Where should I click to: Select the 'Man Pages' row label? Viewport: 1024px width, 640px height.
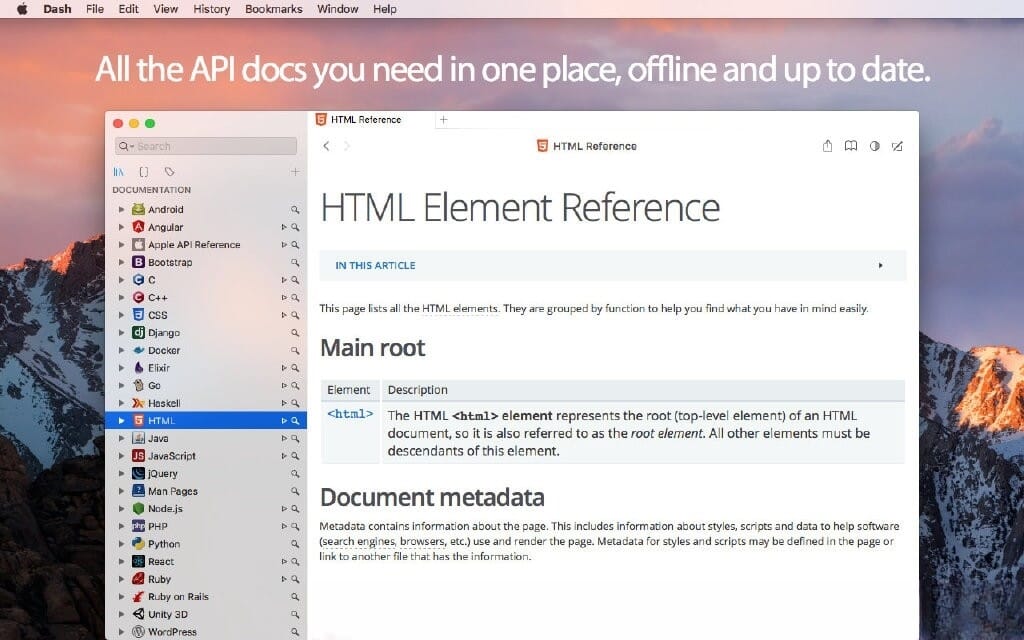tap(172, 491)
